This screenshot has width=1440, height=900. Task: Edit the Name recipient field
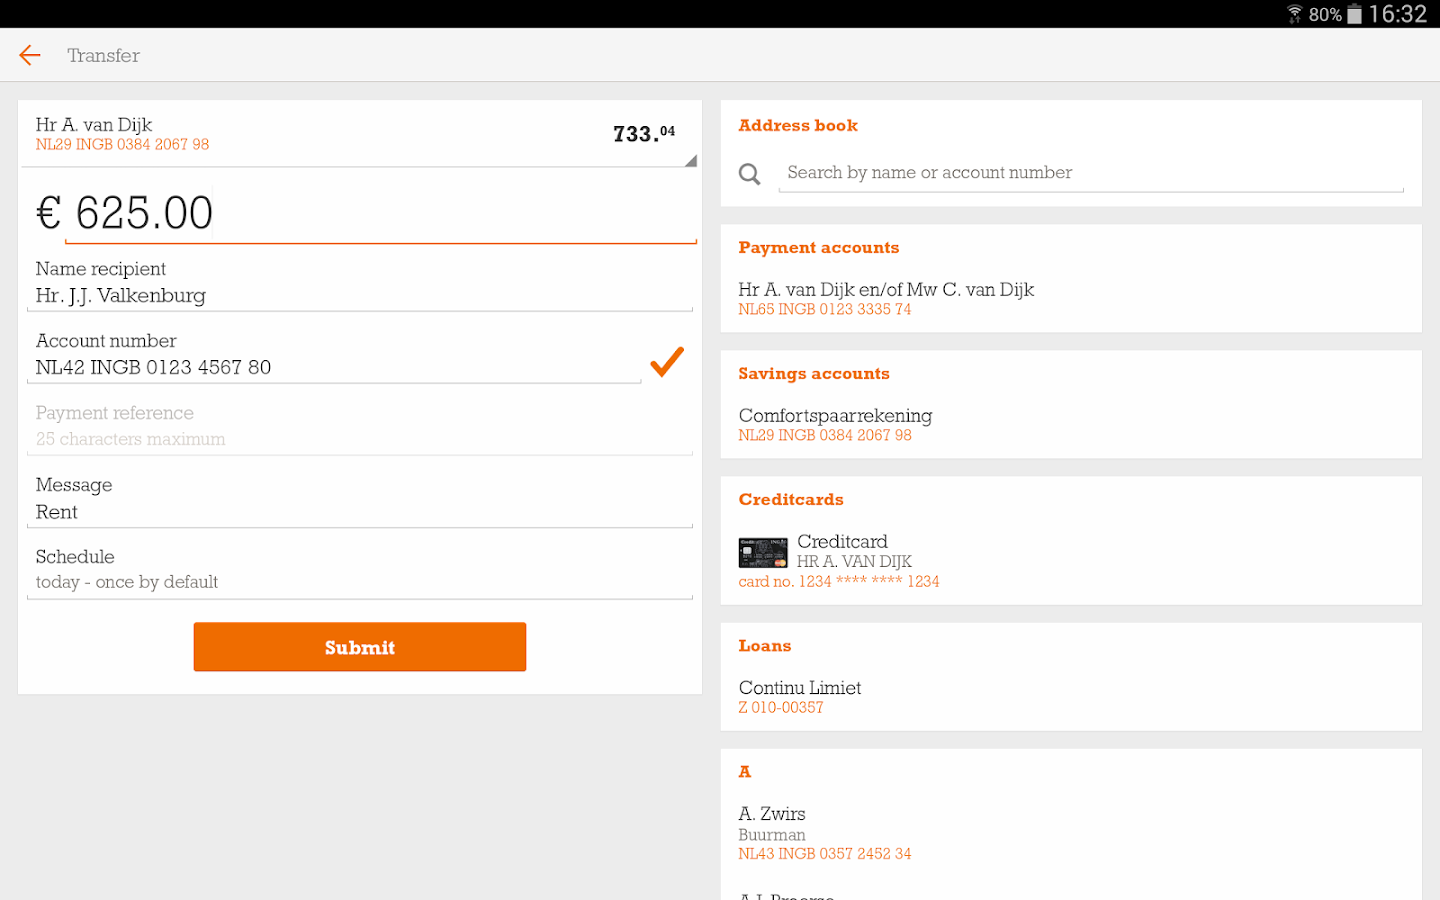(x=360, y=295)
